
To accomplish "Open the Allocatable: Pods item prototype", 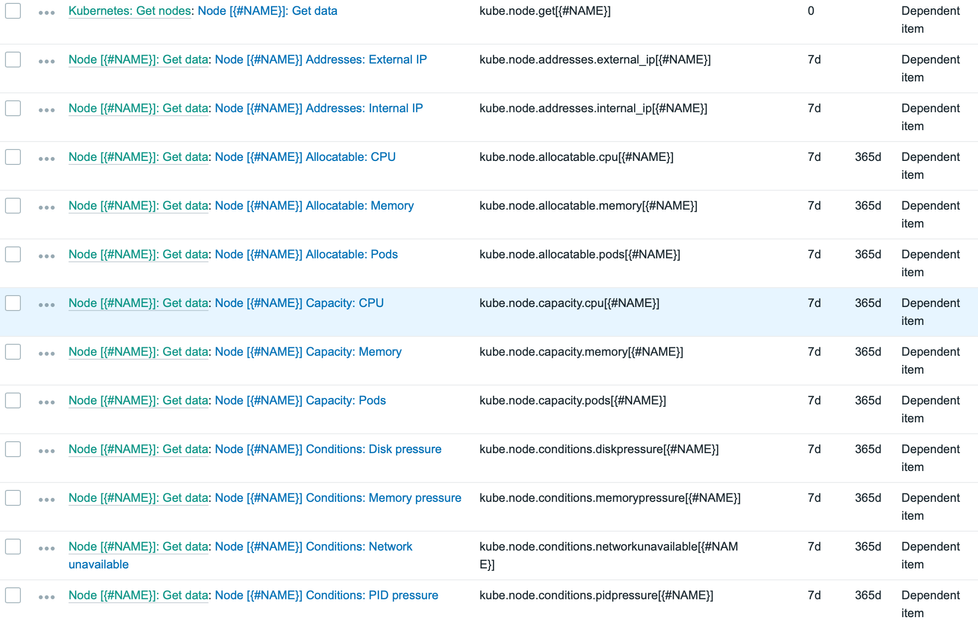I will (306, 254).
